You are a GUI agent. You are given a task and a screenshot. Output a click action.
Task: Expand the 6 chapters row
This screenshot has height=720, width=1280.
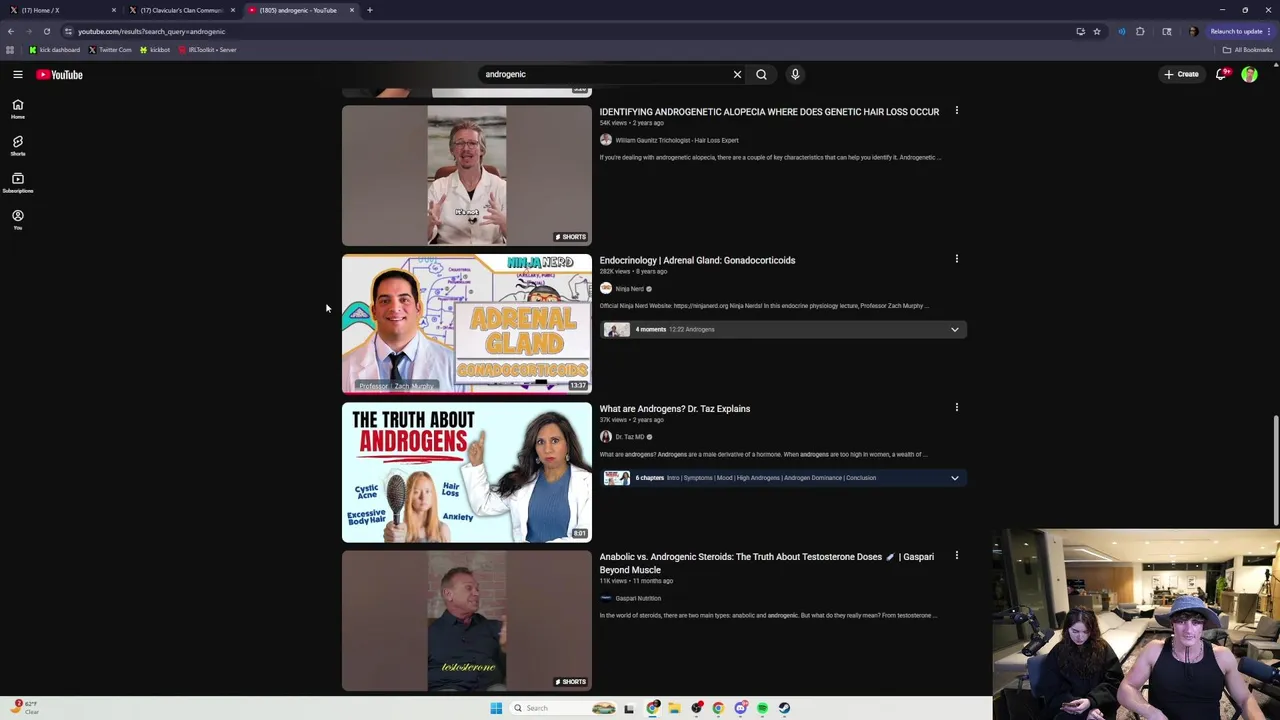pos(783,478)
